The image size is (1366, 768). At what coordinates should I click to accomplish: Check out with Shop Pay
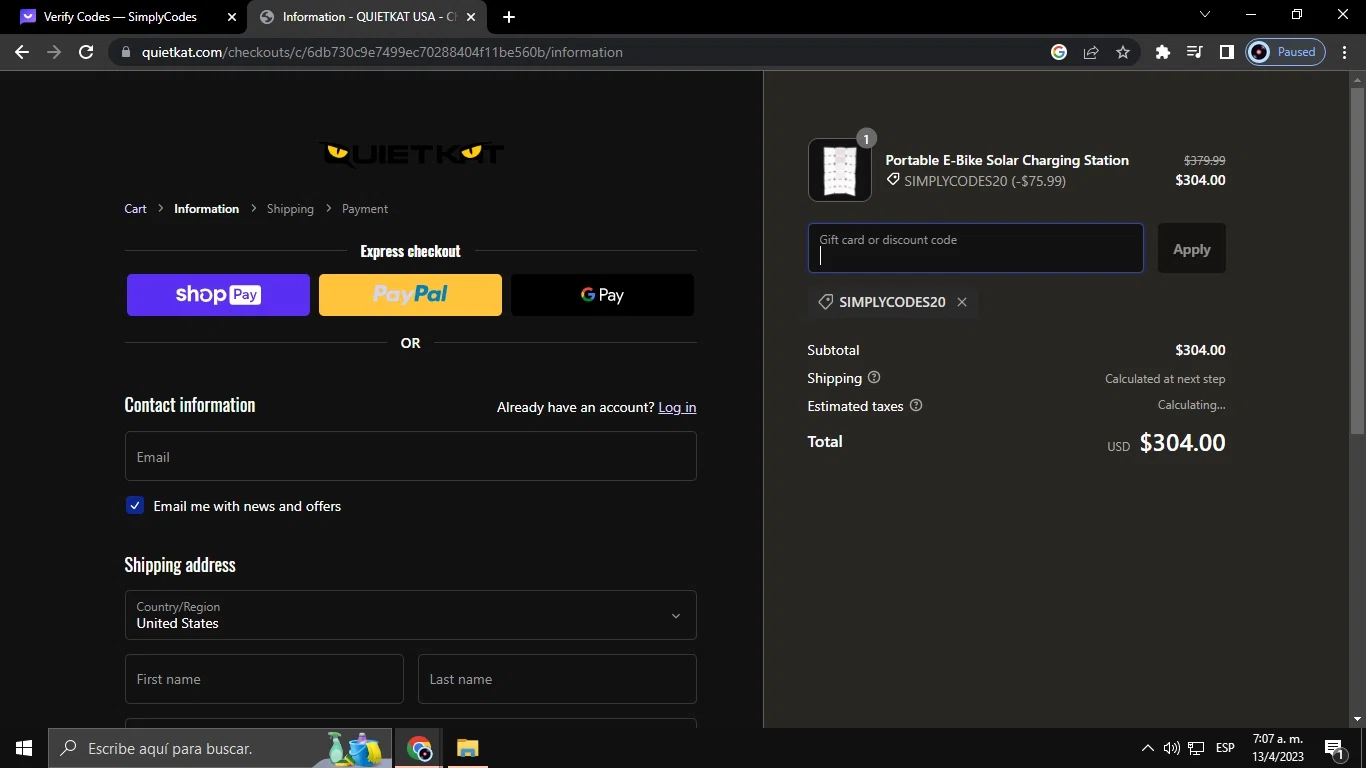[218, 295]
